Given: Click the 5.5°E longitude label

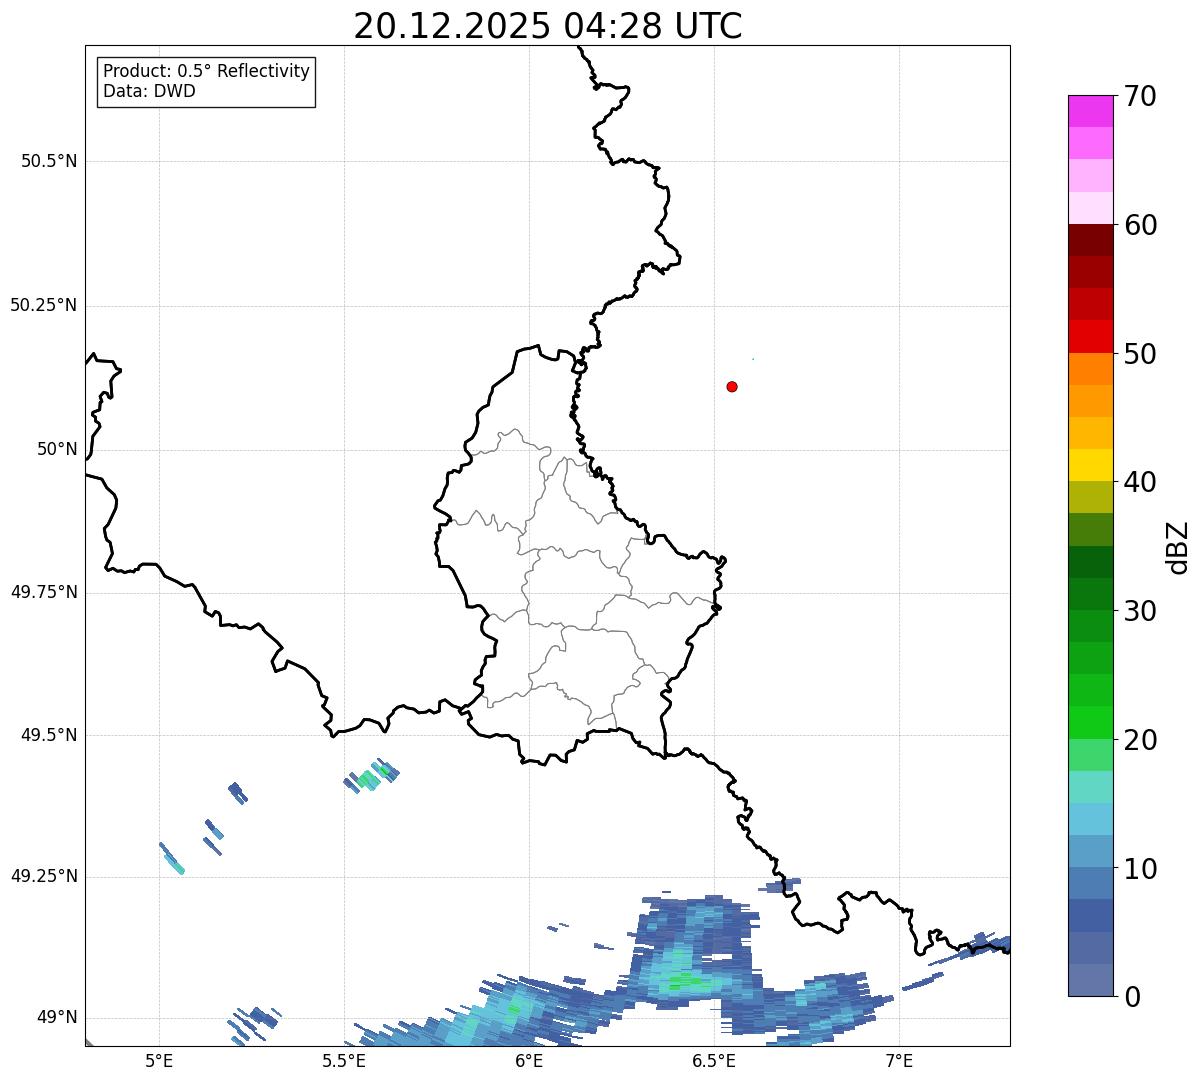Looking at the screenshot, I should coord(344,1061).
